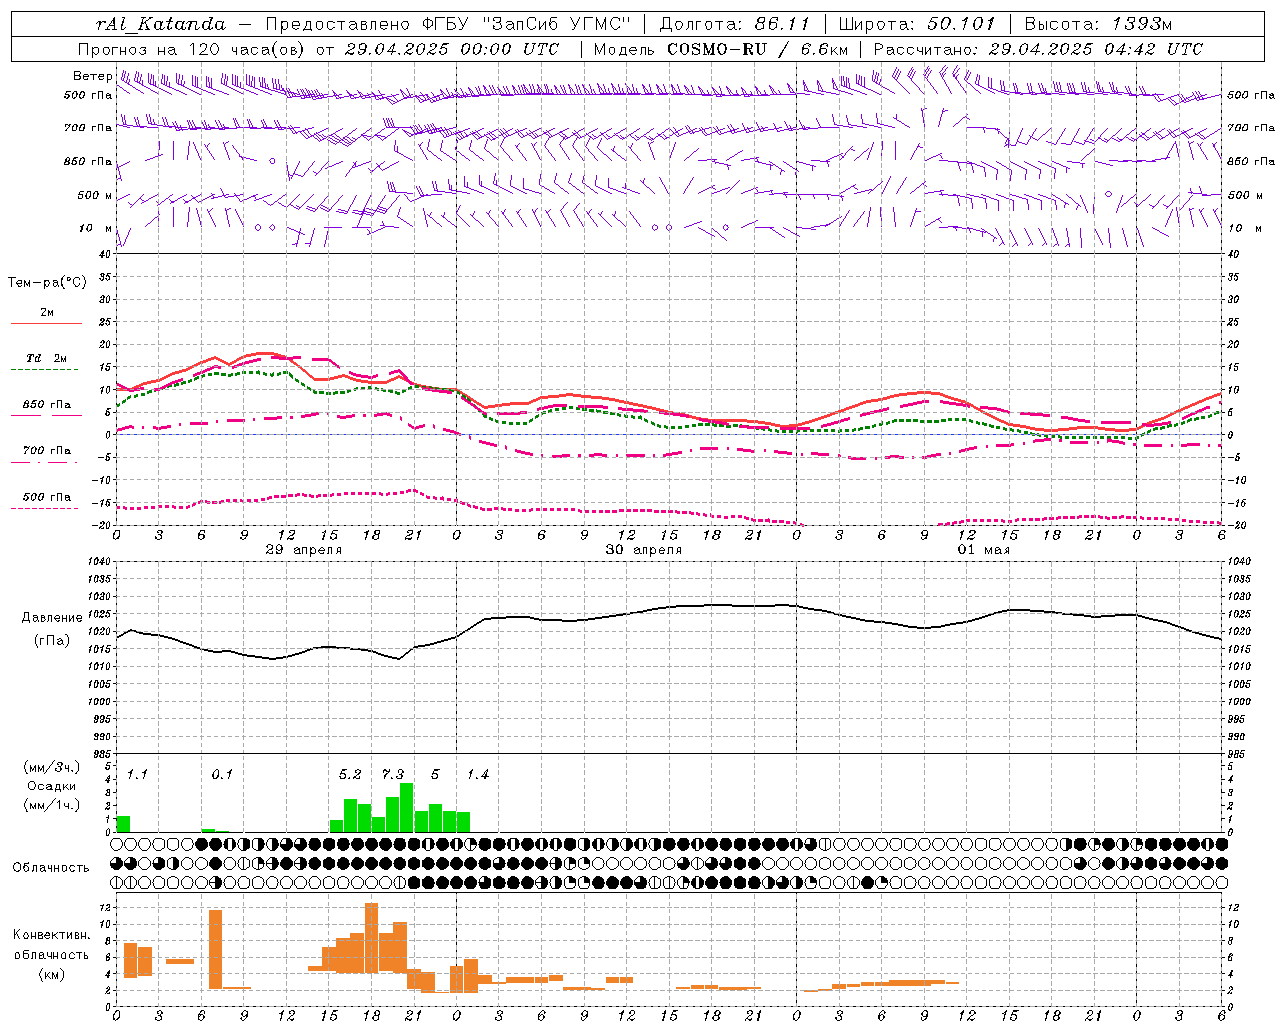Click the 3-hour precipitation value "7.3"
This screenshot has height=1024, width=1280.
(393, 774)
